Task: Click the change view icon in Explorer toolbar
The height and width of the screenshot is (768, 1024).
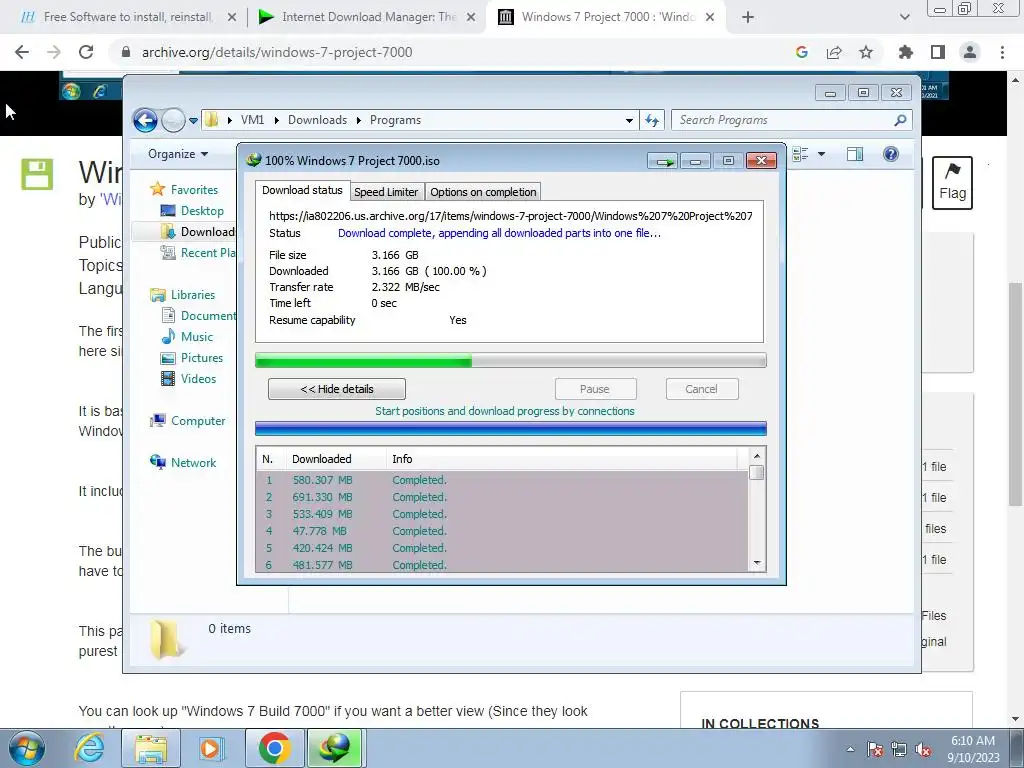Action: point(801,154)
